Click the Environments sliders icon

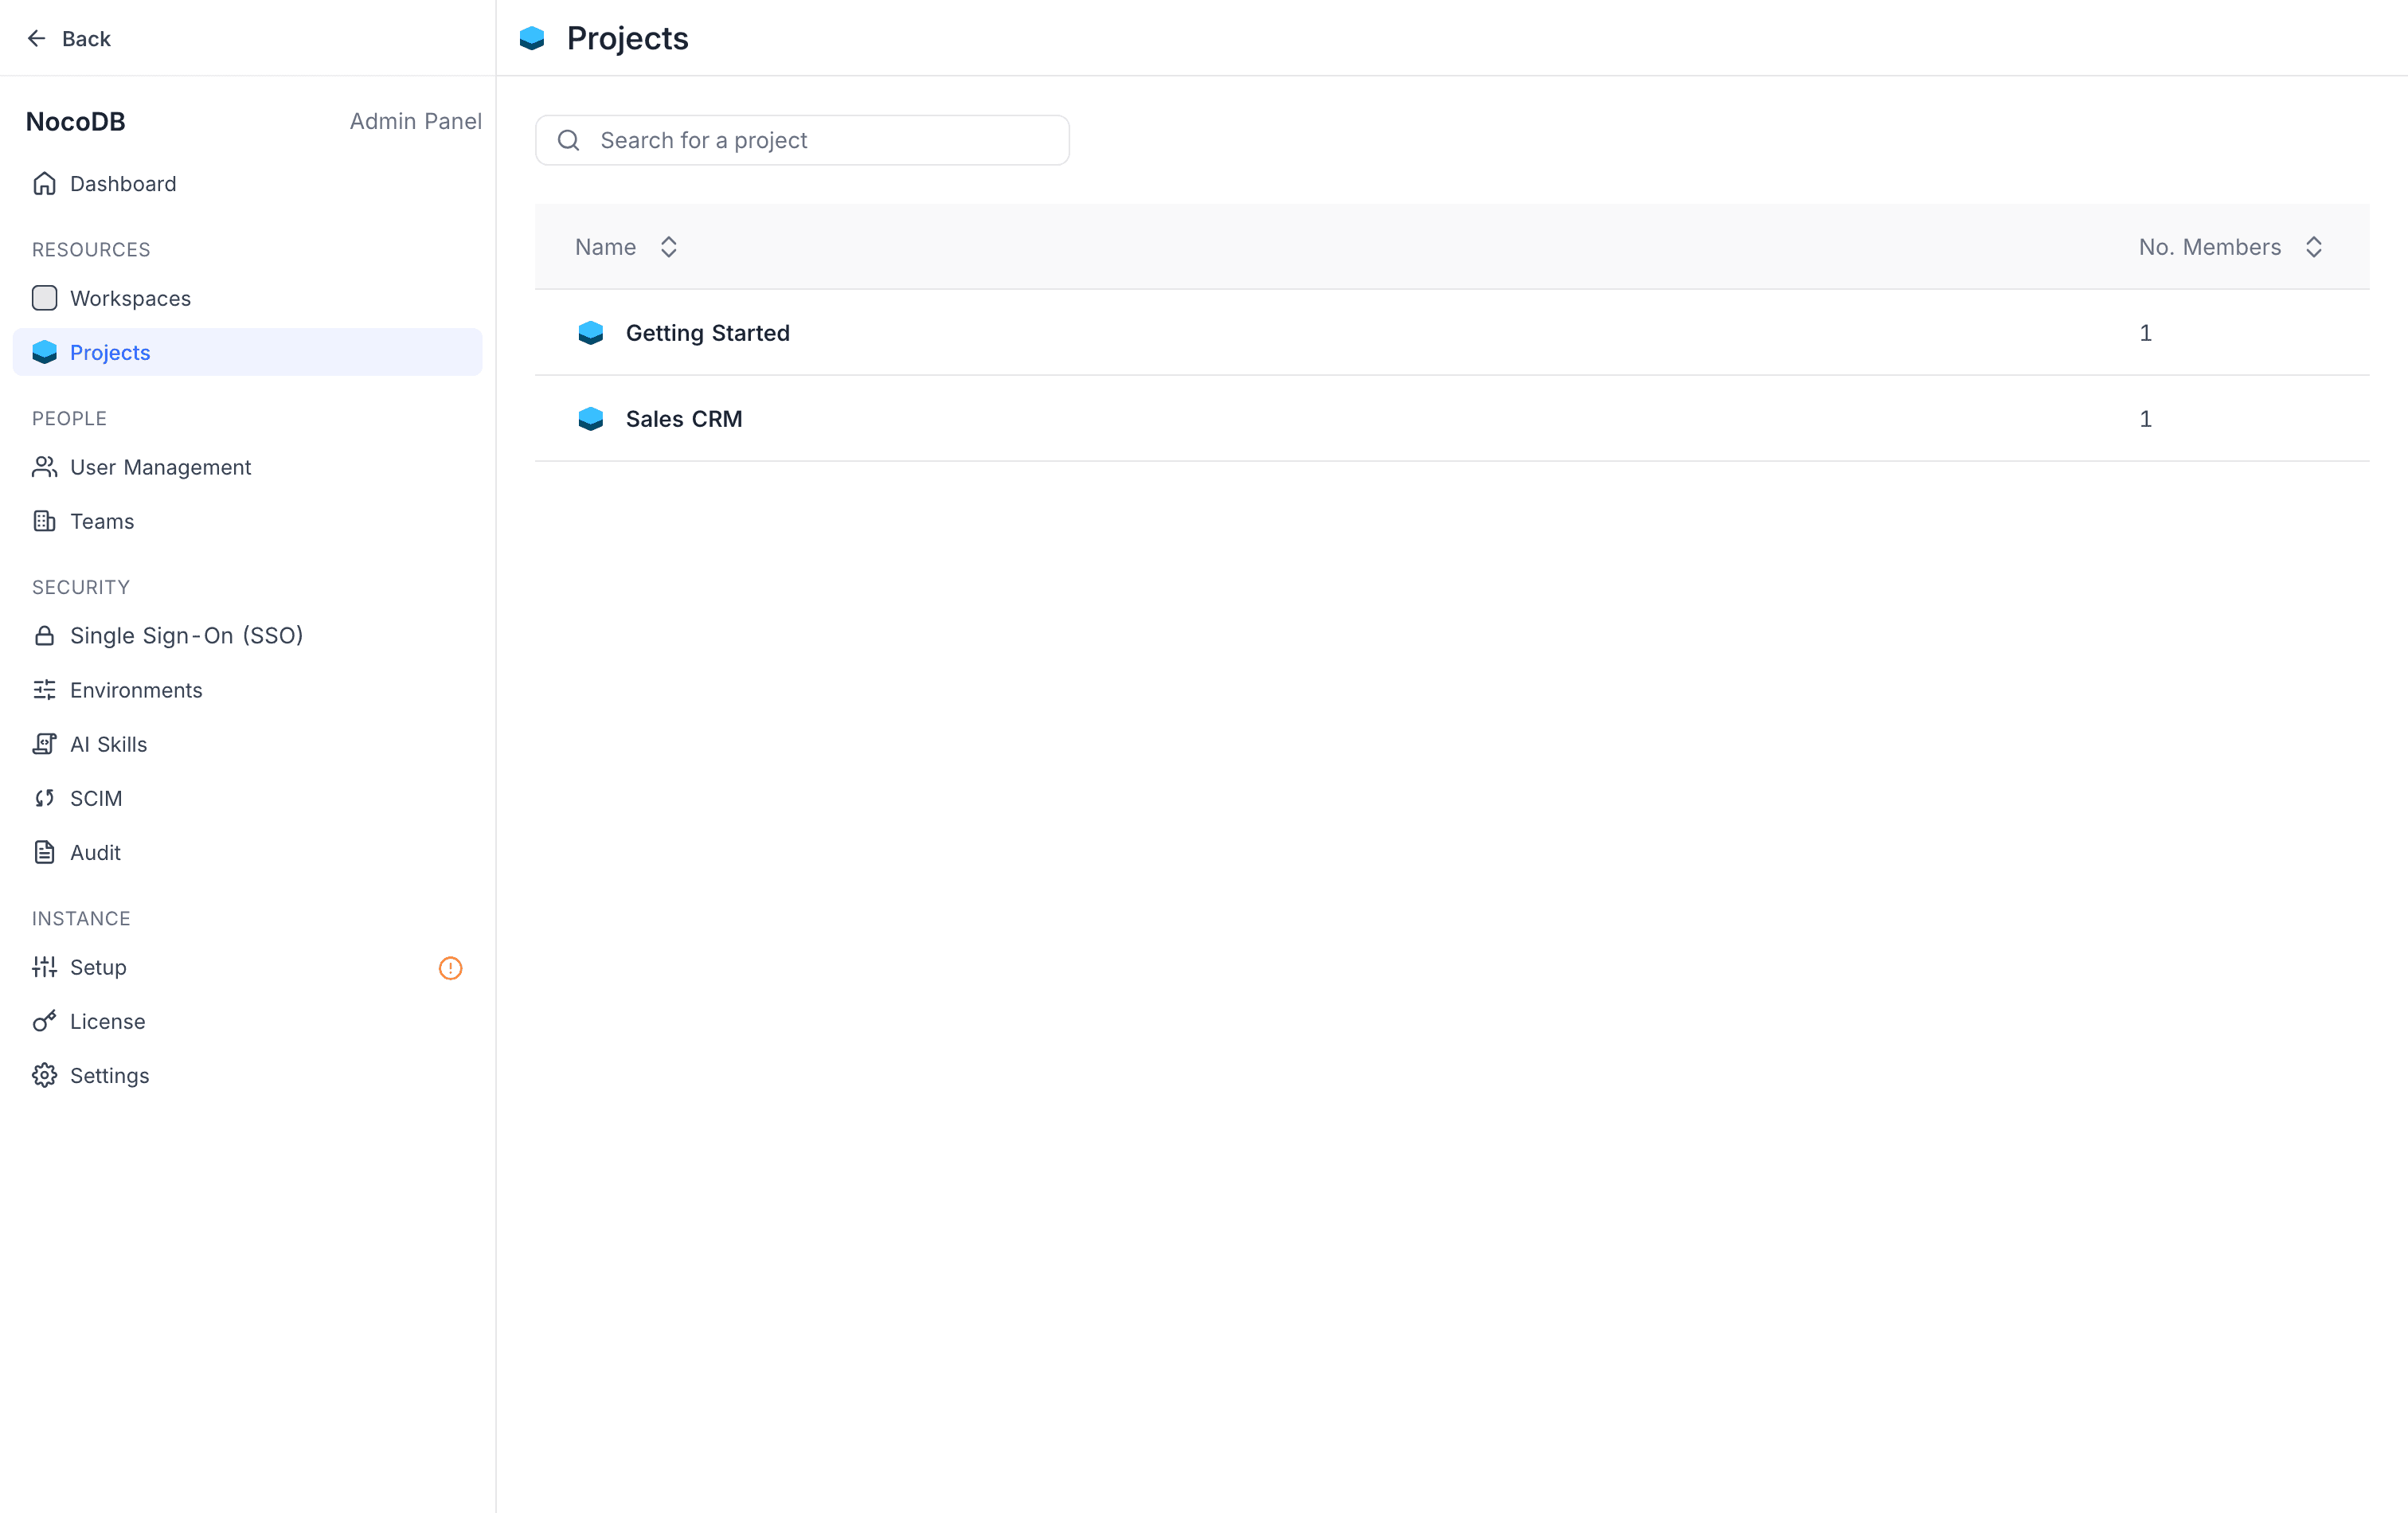[44, 690]
